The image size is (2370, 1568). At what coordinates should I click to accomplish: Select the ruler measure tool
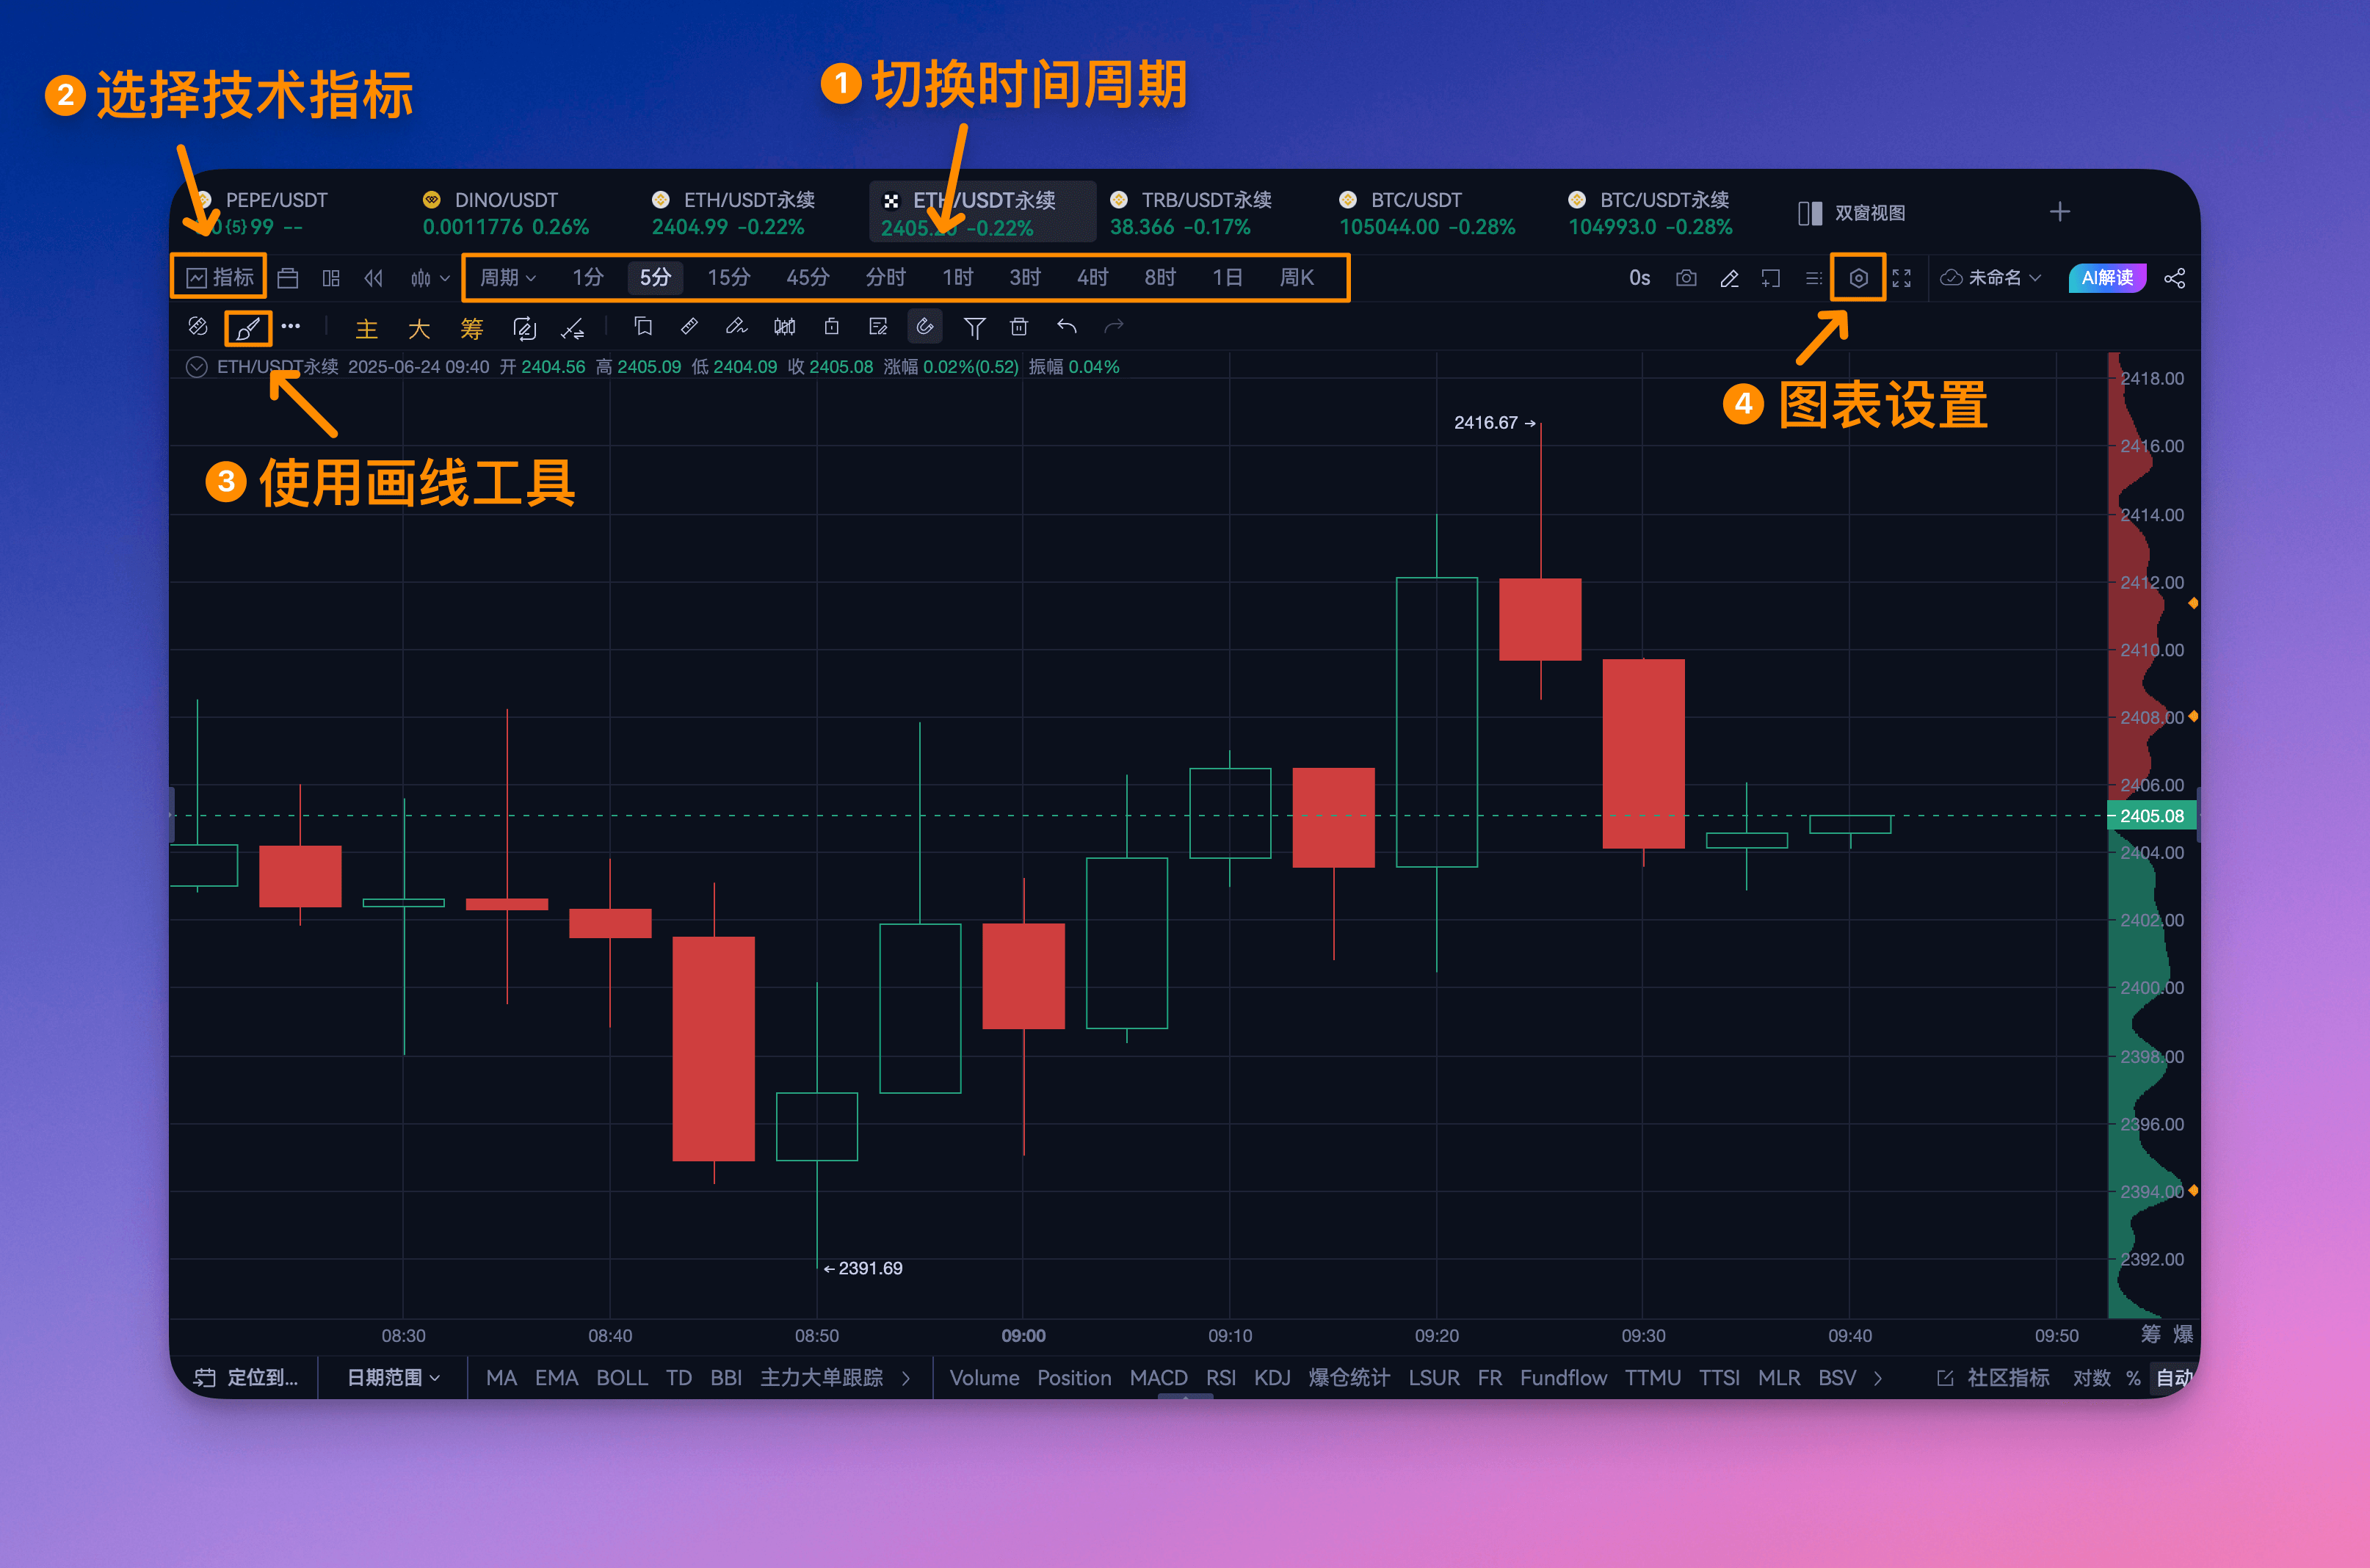(689, 327)
